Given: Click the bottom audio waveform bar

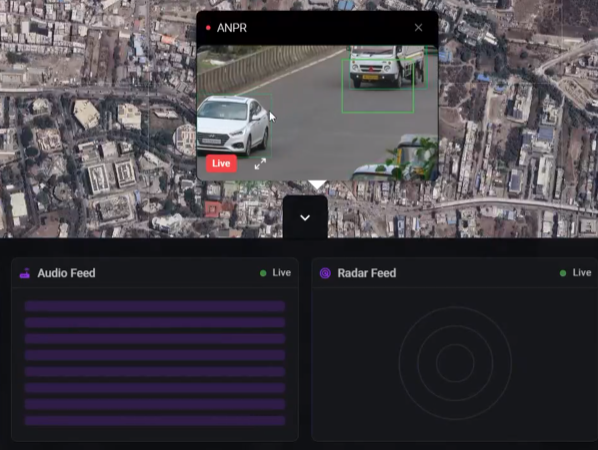Looking at the screenshot, I should point(155,421).
